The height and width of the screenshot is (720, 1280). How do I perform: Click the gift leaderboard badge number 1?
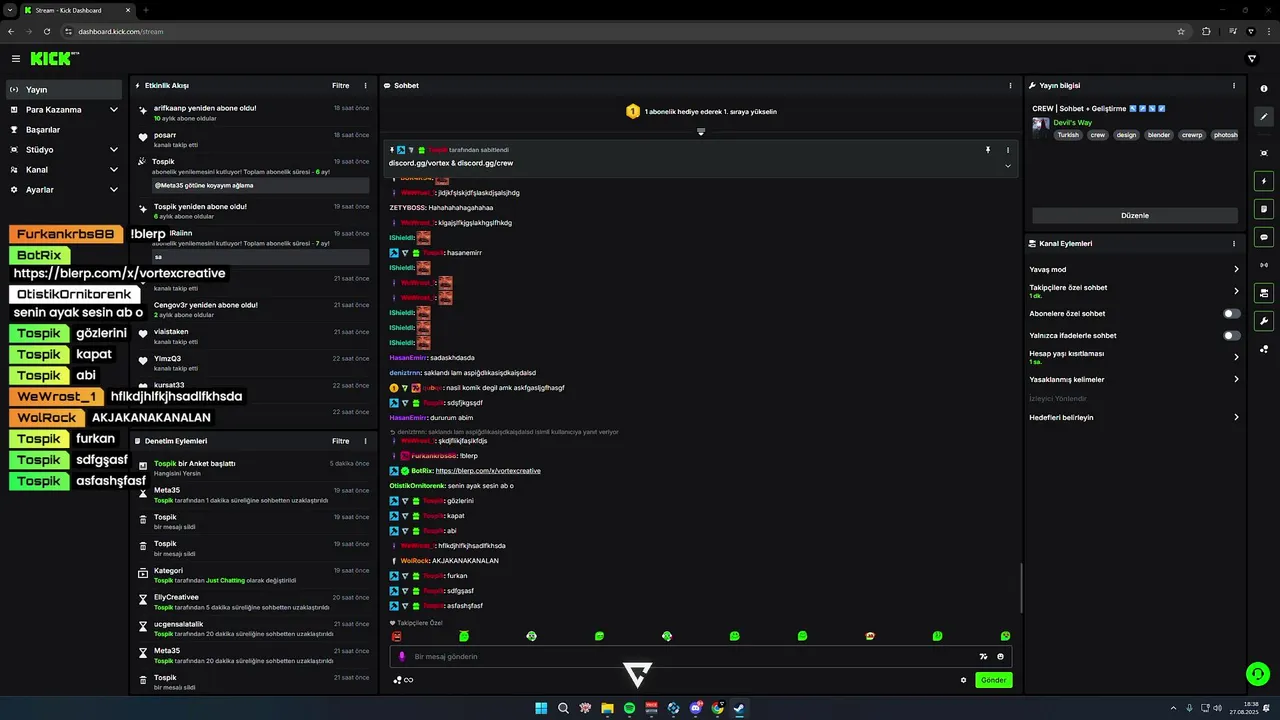point(632,111)
